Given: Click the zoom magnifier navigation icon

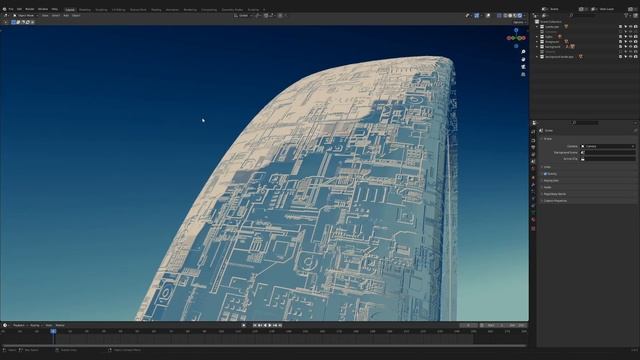Looking at the screenshot, I should (x=523, y=52).
